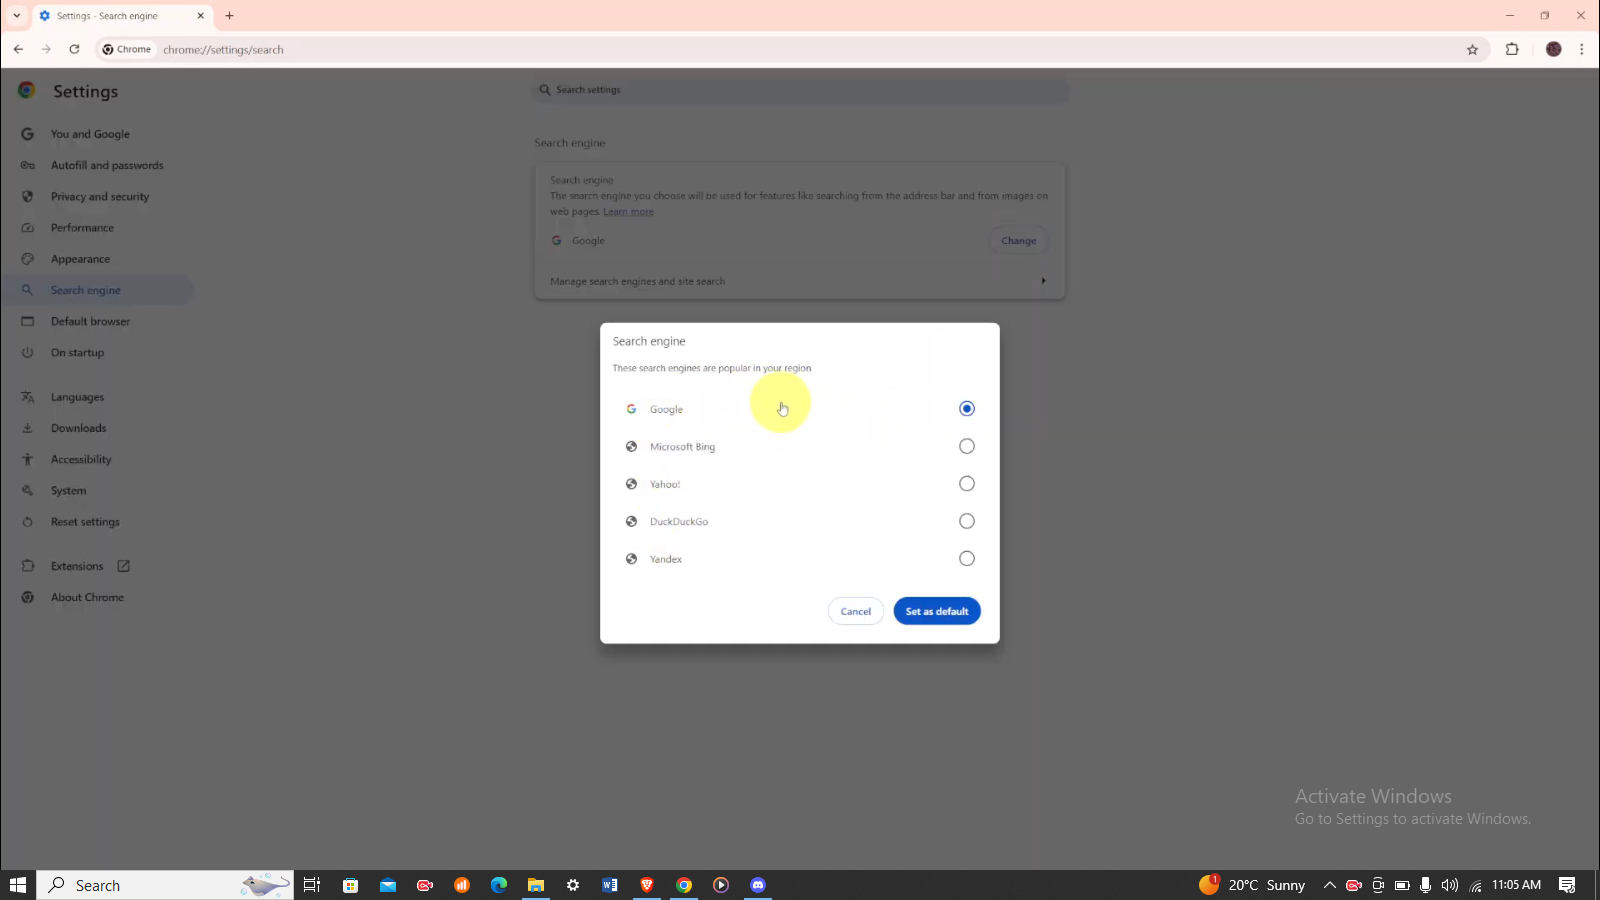
Task: Open a new tab
Action: click(229, 16)
